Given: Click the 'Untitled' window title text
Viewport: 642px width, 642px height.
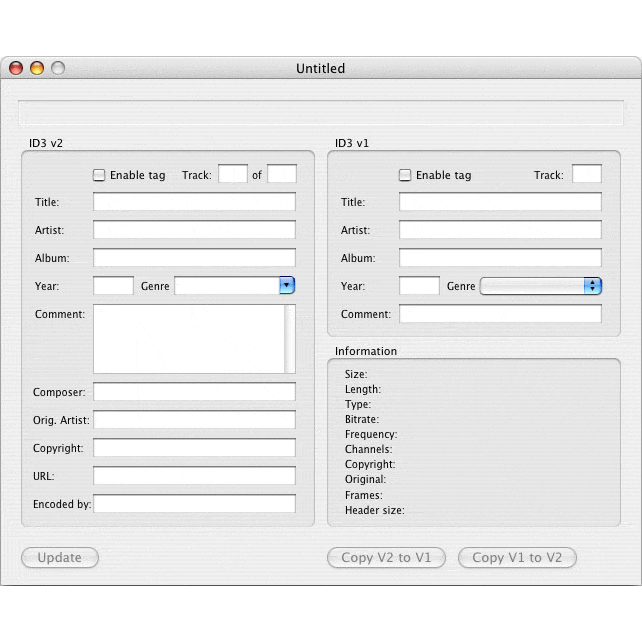Looking at the screenshot, I should click(x=321, y=68).
